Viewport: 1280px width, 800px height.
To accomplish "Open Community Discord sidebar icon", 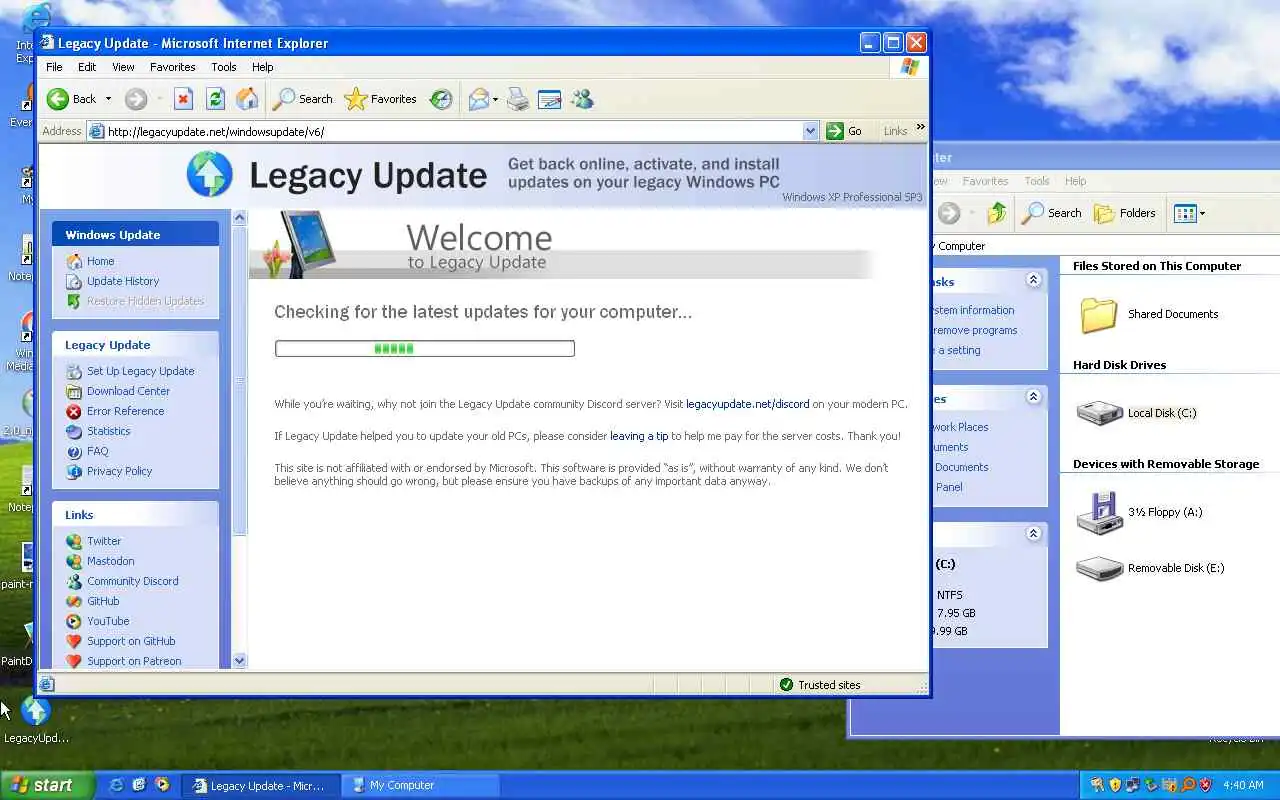I will pyautogui.click(x=74, y=581).
